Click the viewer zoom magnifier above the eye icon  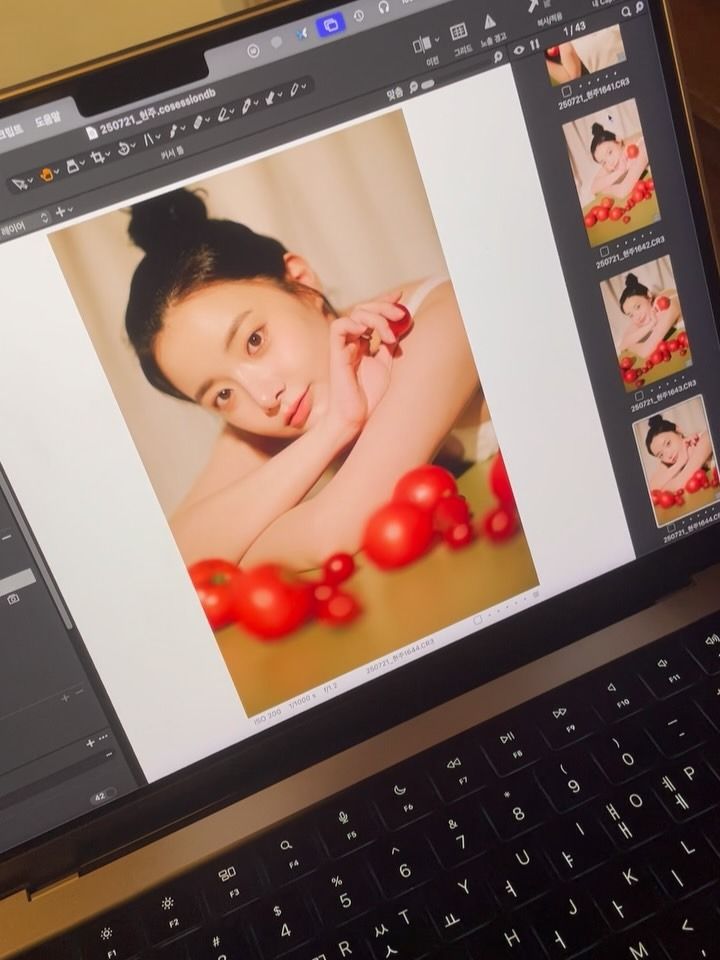click(498, 56)
